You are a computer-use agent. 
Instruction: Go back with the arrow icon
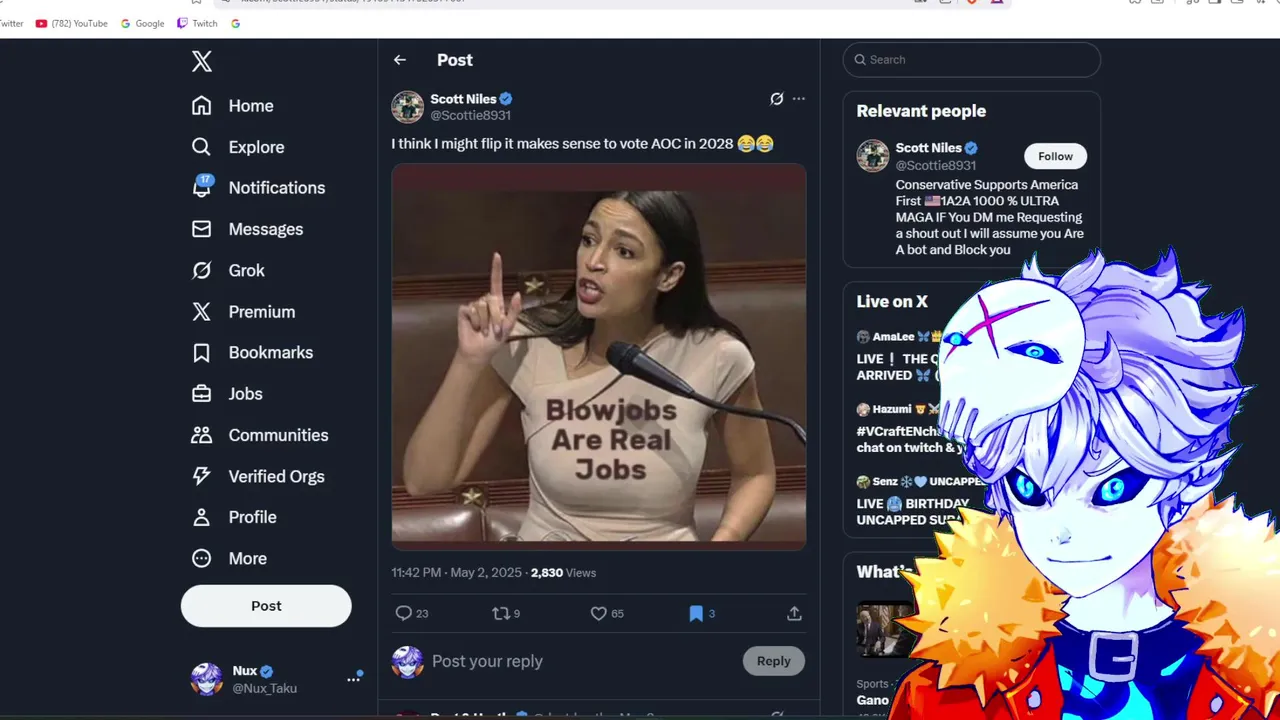400,60
